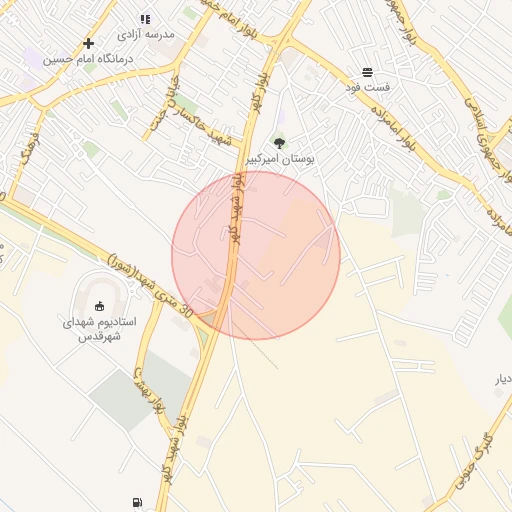This screenshot has width=512, height=512.
Task: Select the بوستان امیرکبیر park label
Action: (280, 159)
